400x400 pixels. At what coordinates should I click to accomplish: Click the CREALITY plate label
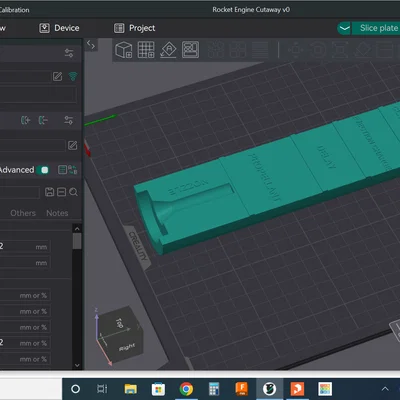(138, 246)
